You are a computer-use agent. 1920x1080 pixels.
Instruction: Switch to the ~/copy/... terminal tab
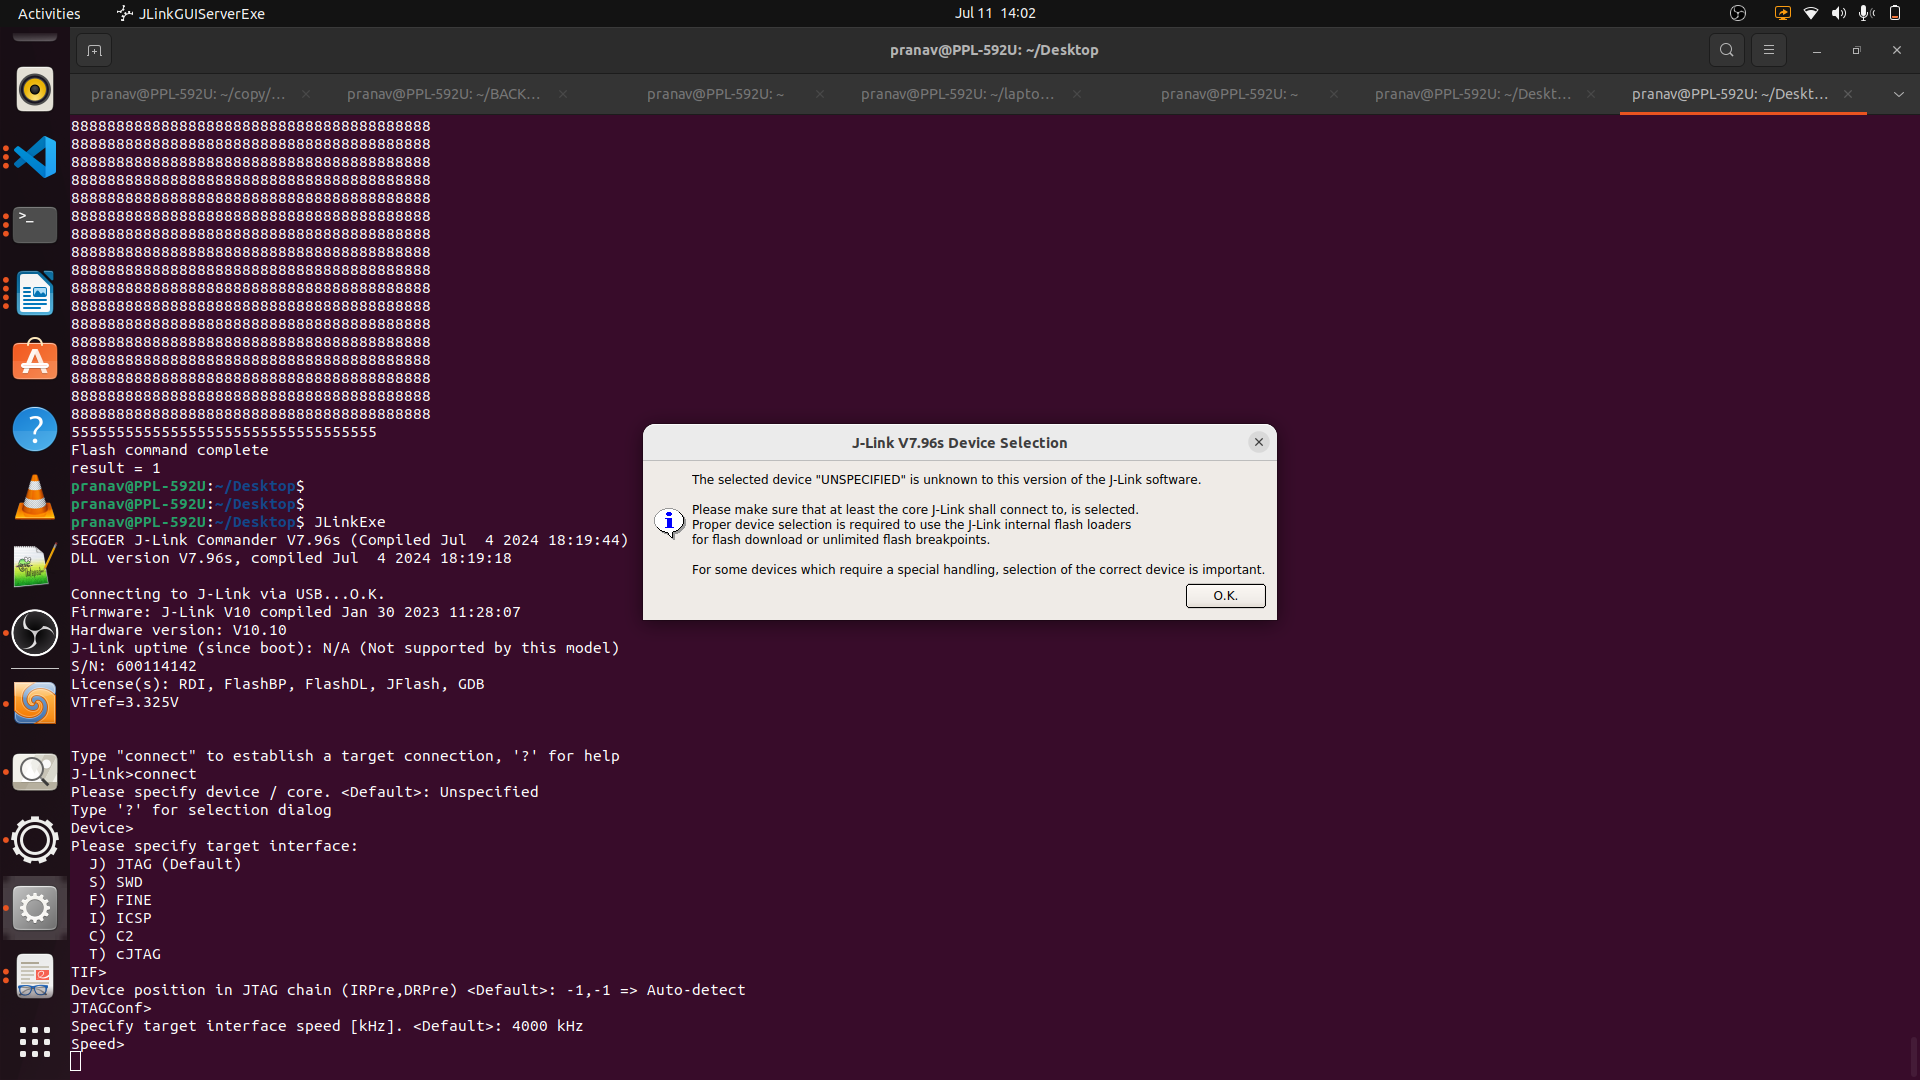point(188,94)
